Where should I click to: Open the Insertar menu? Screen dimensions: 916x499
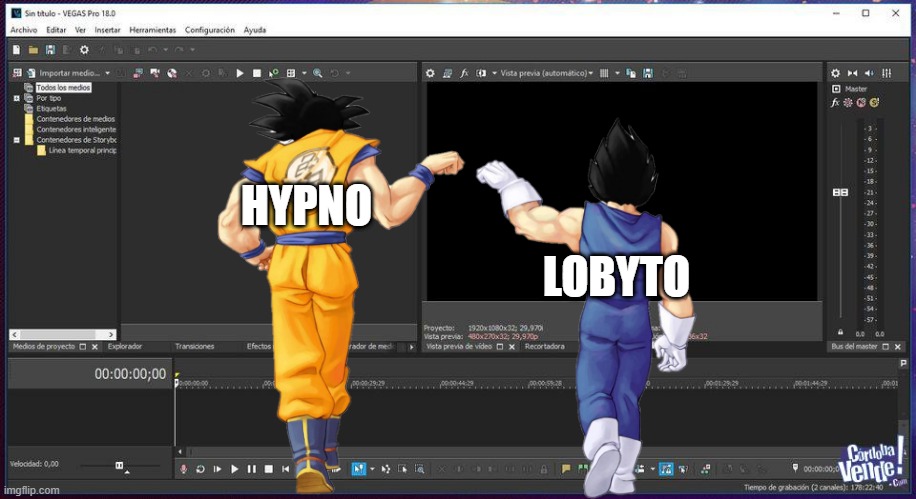tap(107, 30)
